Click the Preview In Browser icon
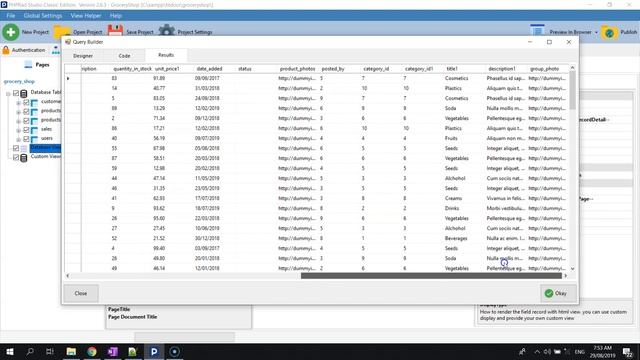The image size is (640, 360). coord(537,31)
